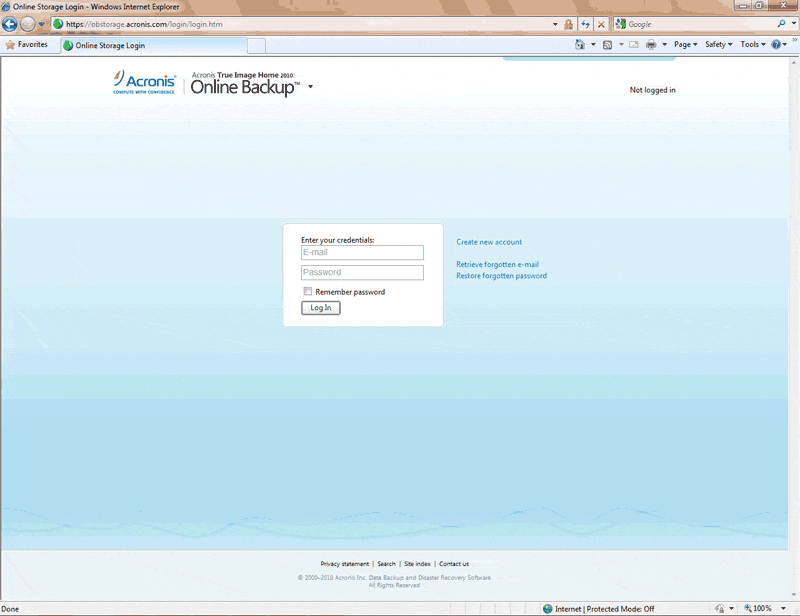This screenshot has width=800, height=616.
Task: Open the Create new account link
Action: coord(489,242)
